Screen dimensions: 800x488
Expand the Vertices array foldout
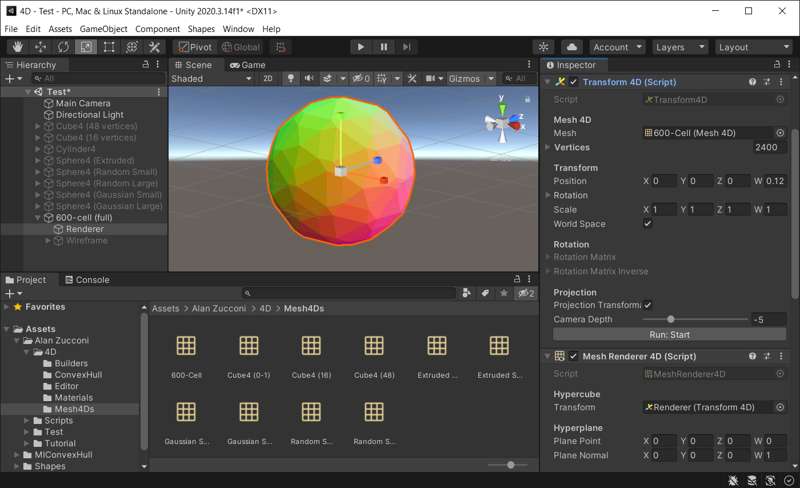tap(547, 147)
